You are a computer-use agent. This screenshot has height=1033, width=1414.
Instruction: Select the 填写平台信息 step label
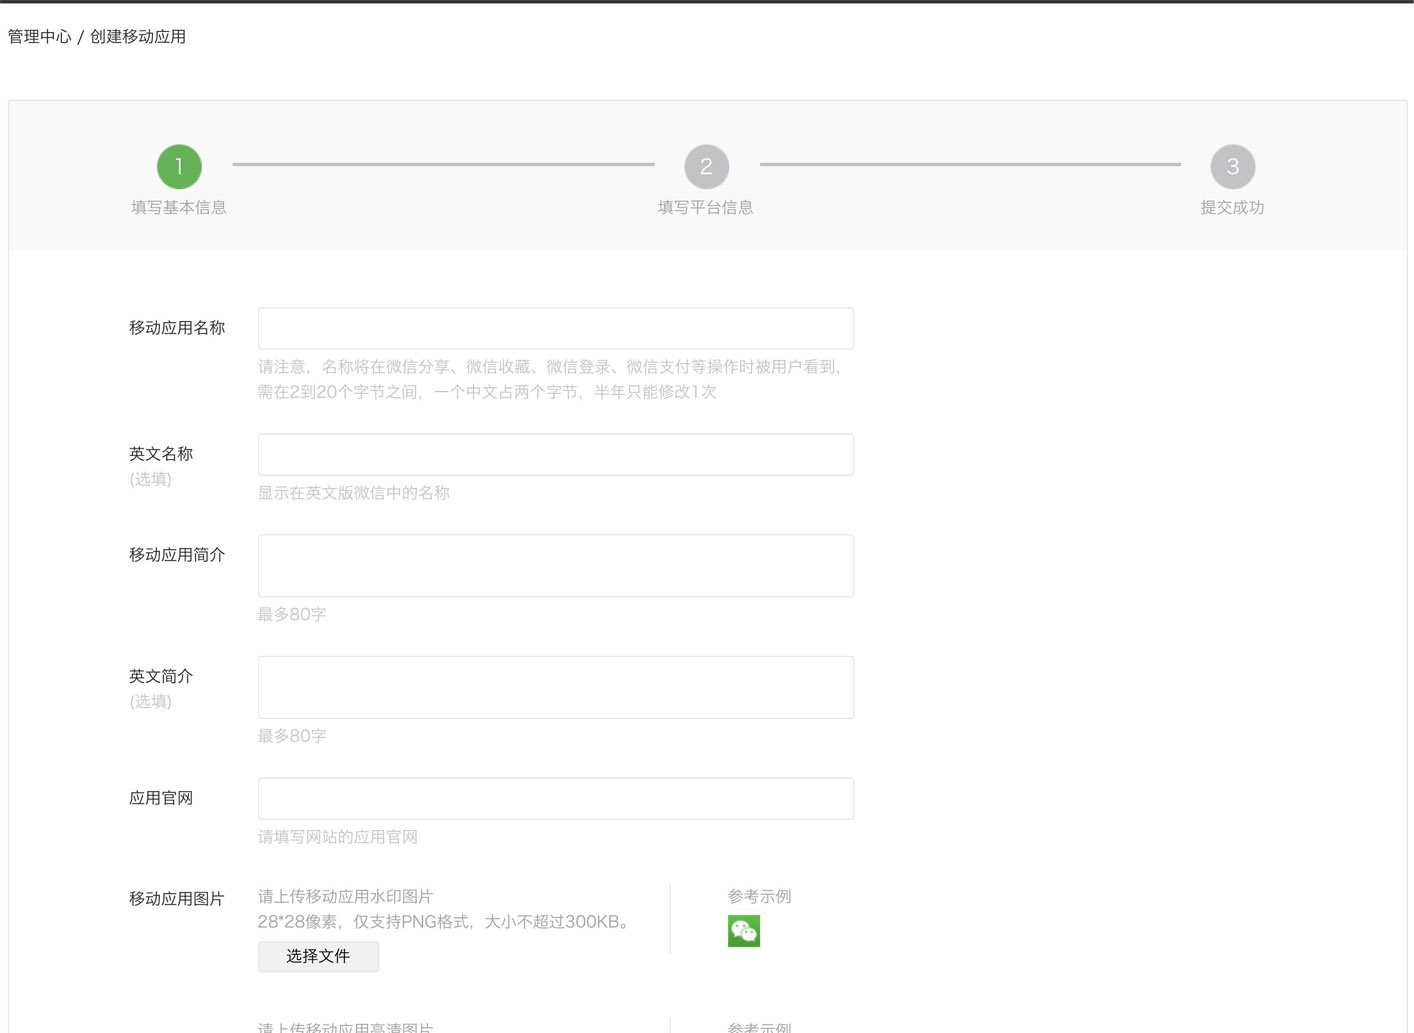(x=706, y=208)
